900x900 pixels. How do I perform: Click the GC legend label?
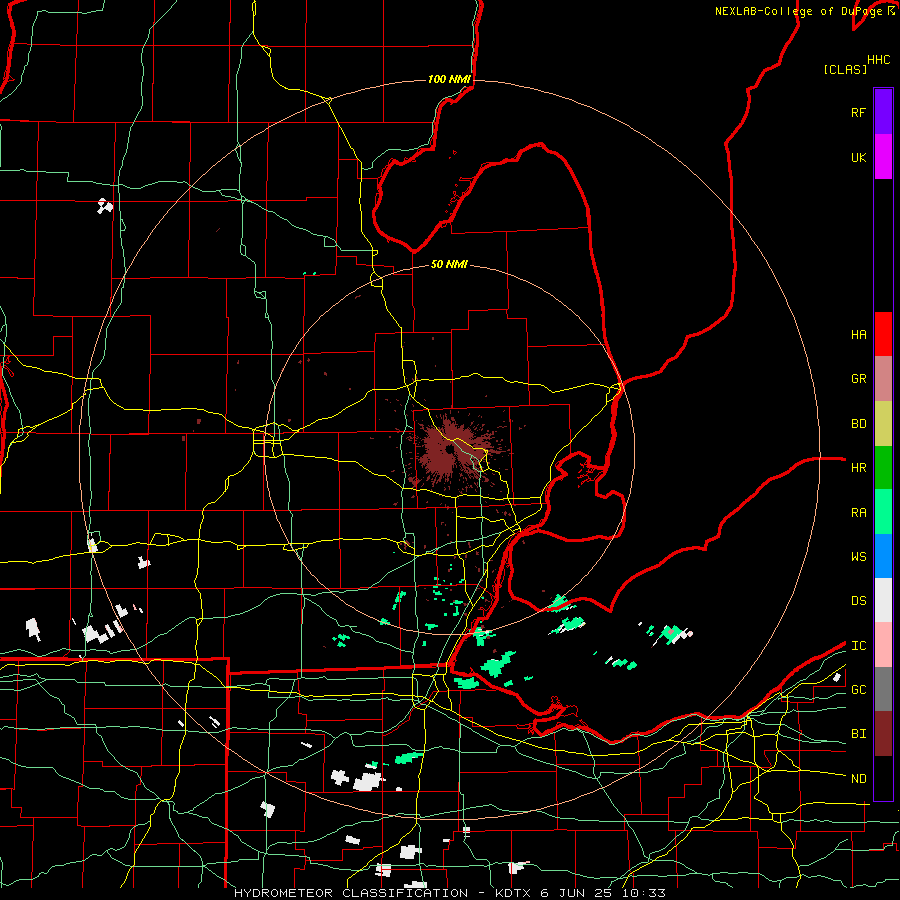pos(859,690)
